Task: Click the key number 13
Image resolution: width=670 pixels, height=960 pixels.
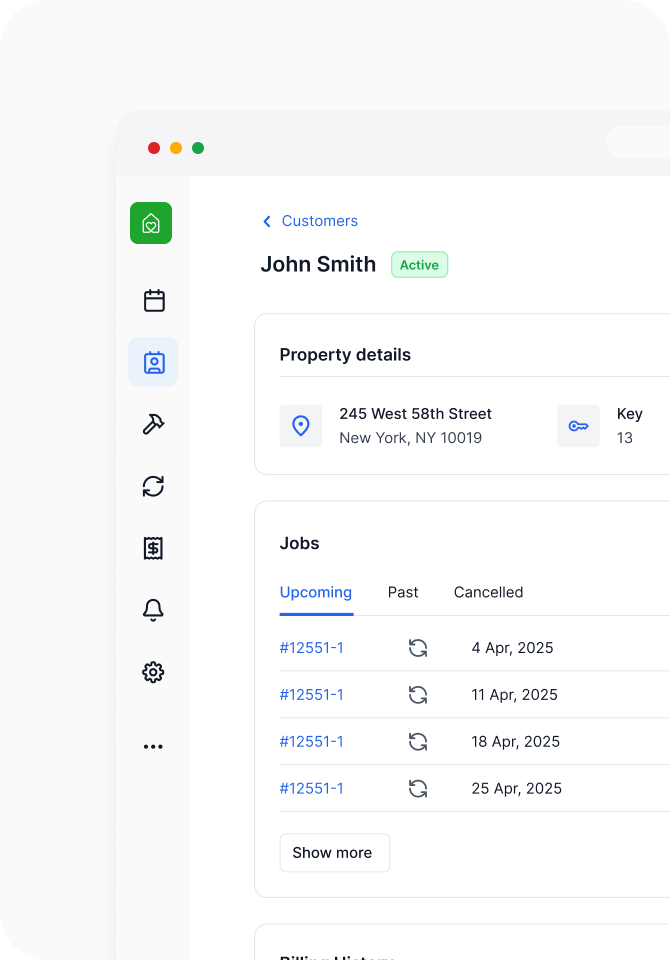Action: pyautogui.click(x=625, y=438)
